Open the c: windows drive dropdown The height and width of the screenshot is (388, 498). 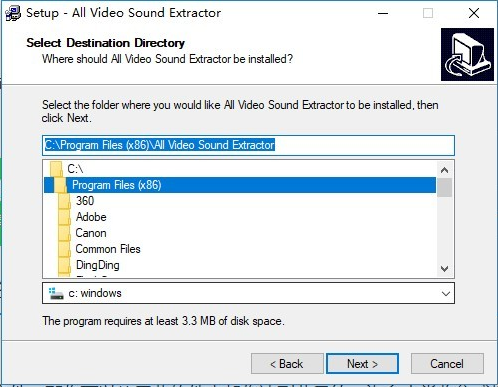tap(248, 293)
